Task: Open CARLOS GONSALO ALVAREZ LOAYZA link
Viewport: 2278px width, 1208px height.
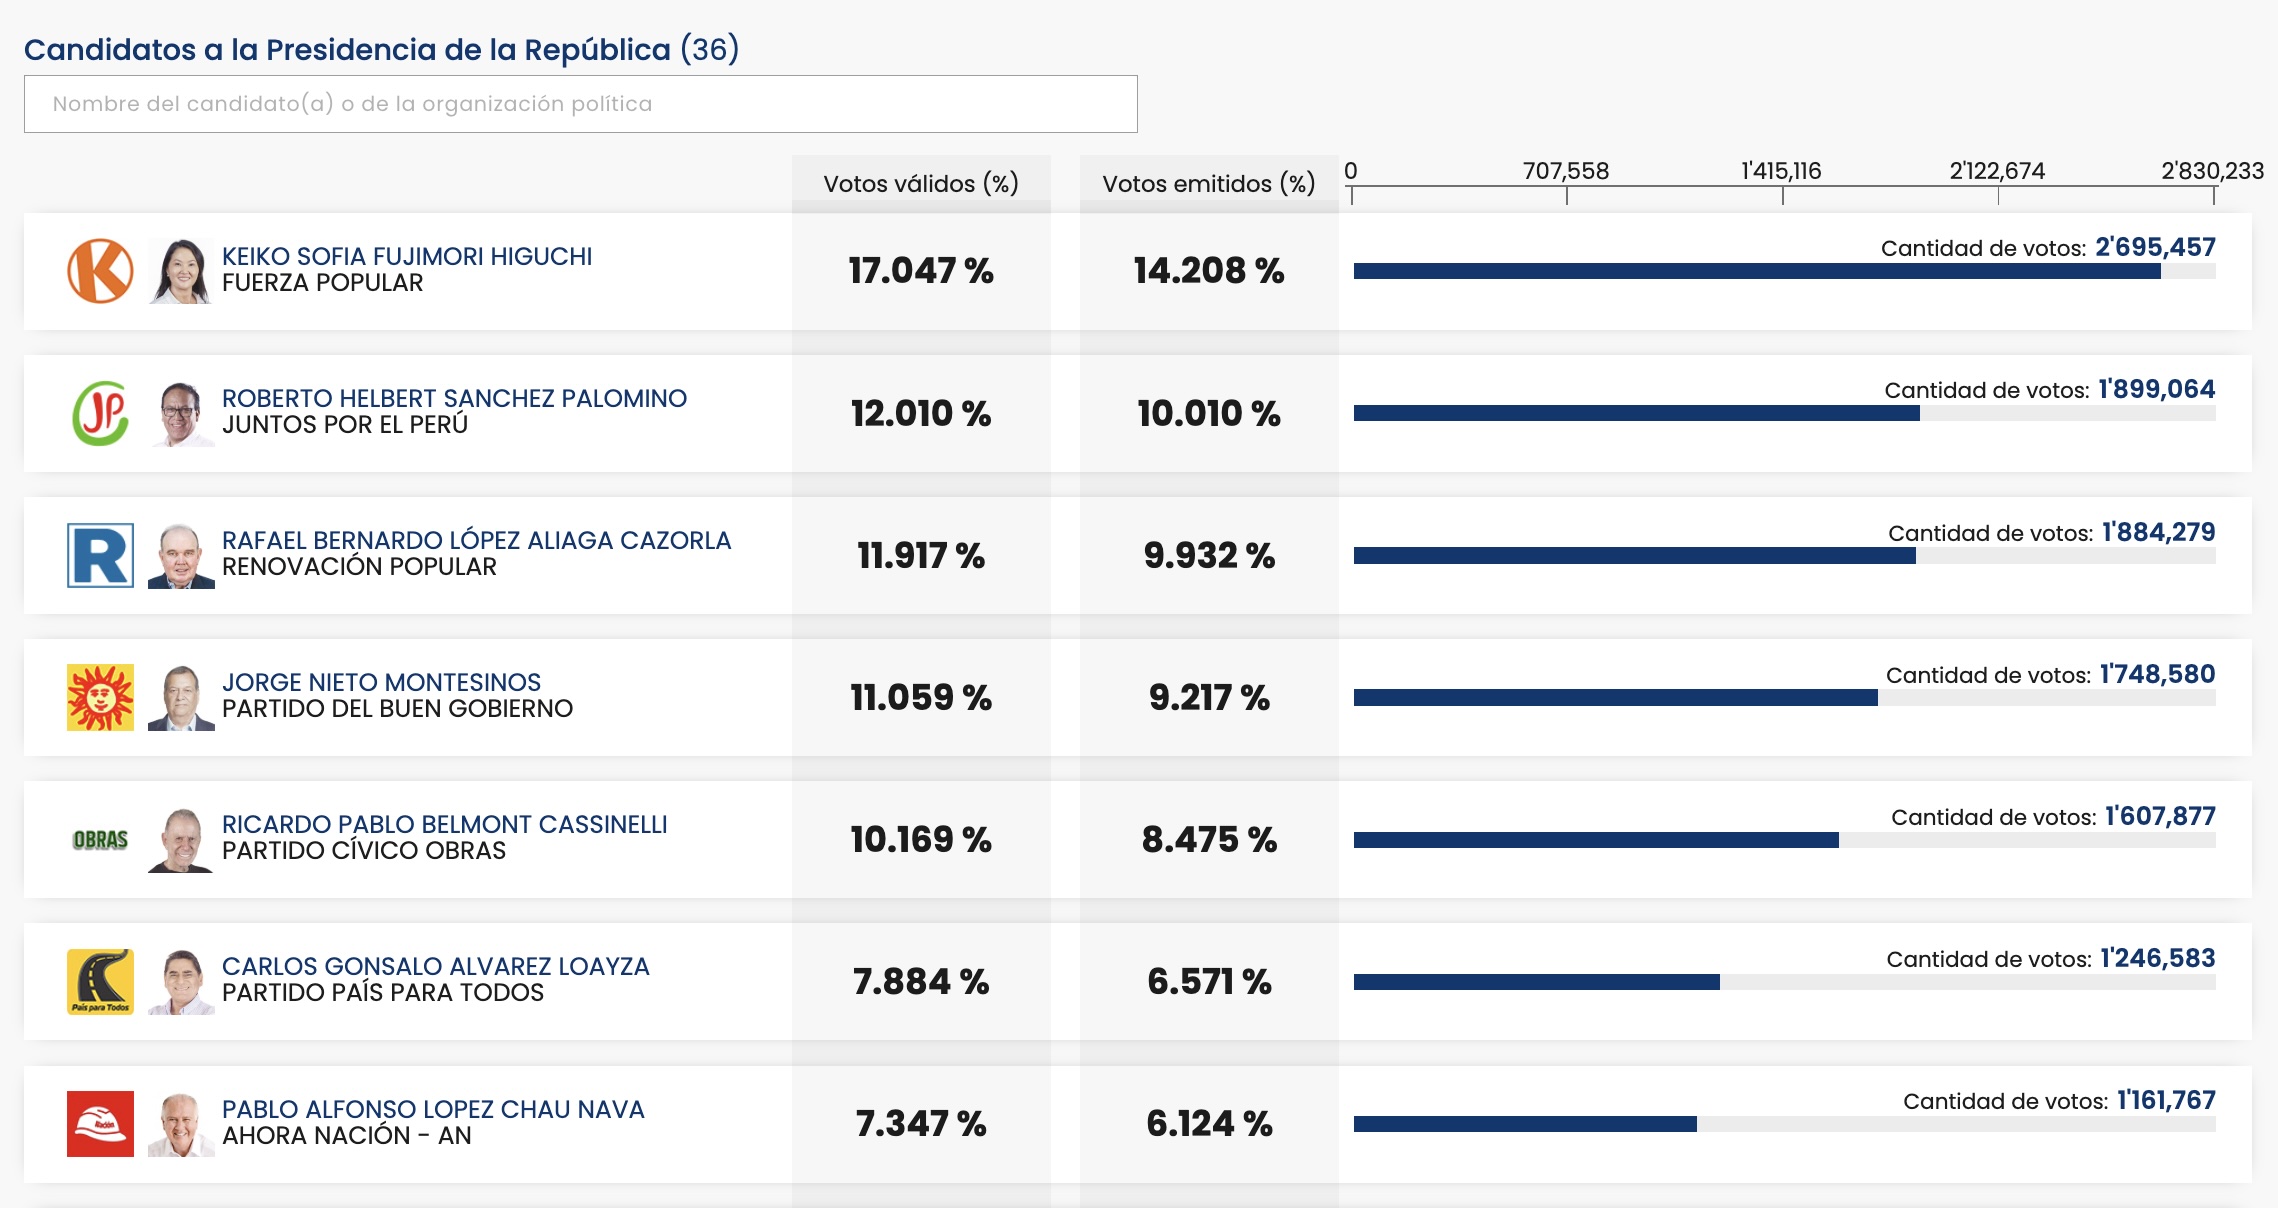Action: [435, 967]
